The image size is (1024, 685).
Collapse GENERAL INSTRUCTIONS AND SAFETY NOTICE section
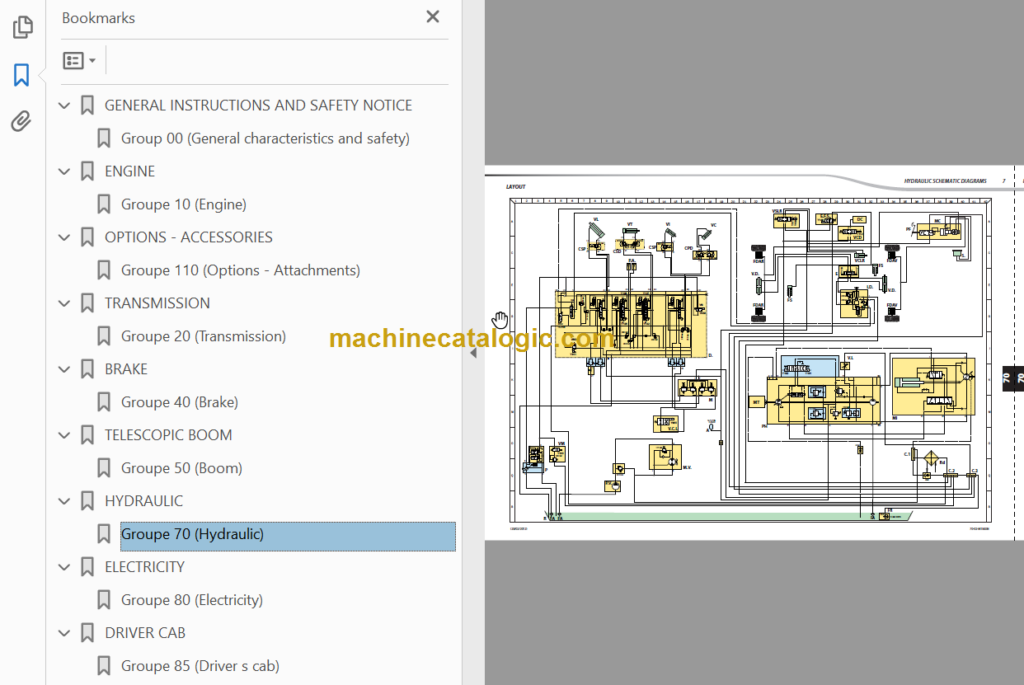(x=64, y=105)
